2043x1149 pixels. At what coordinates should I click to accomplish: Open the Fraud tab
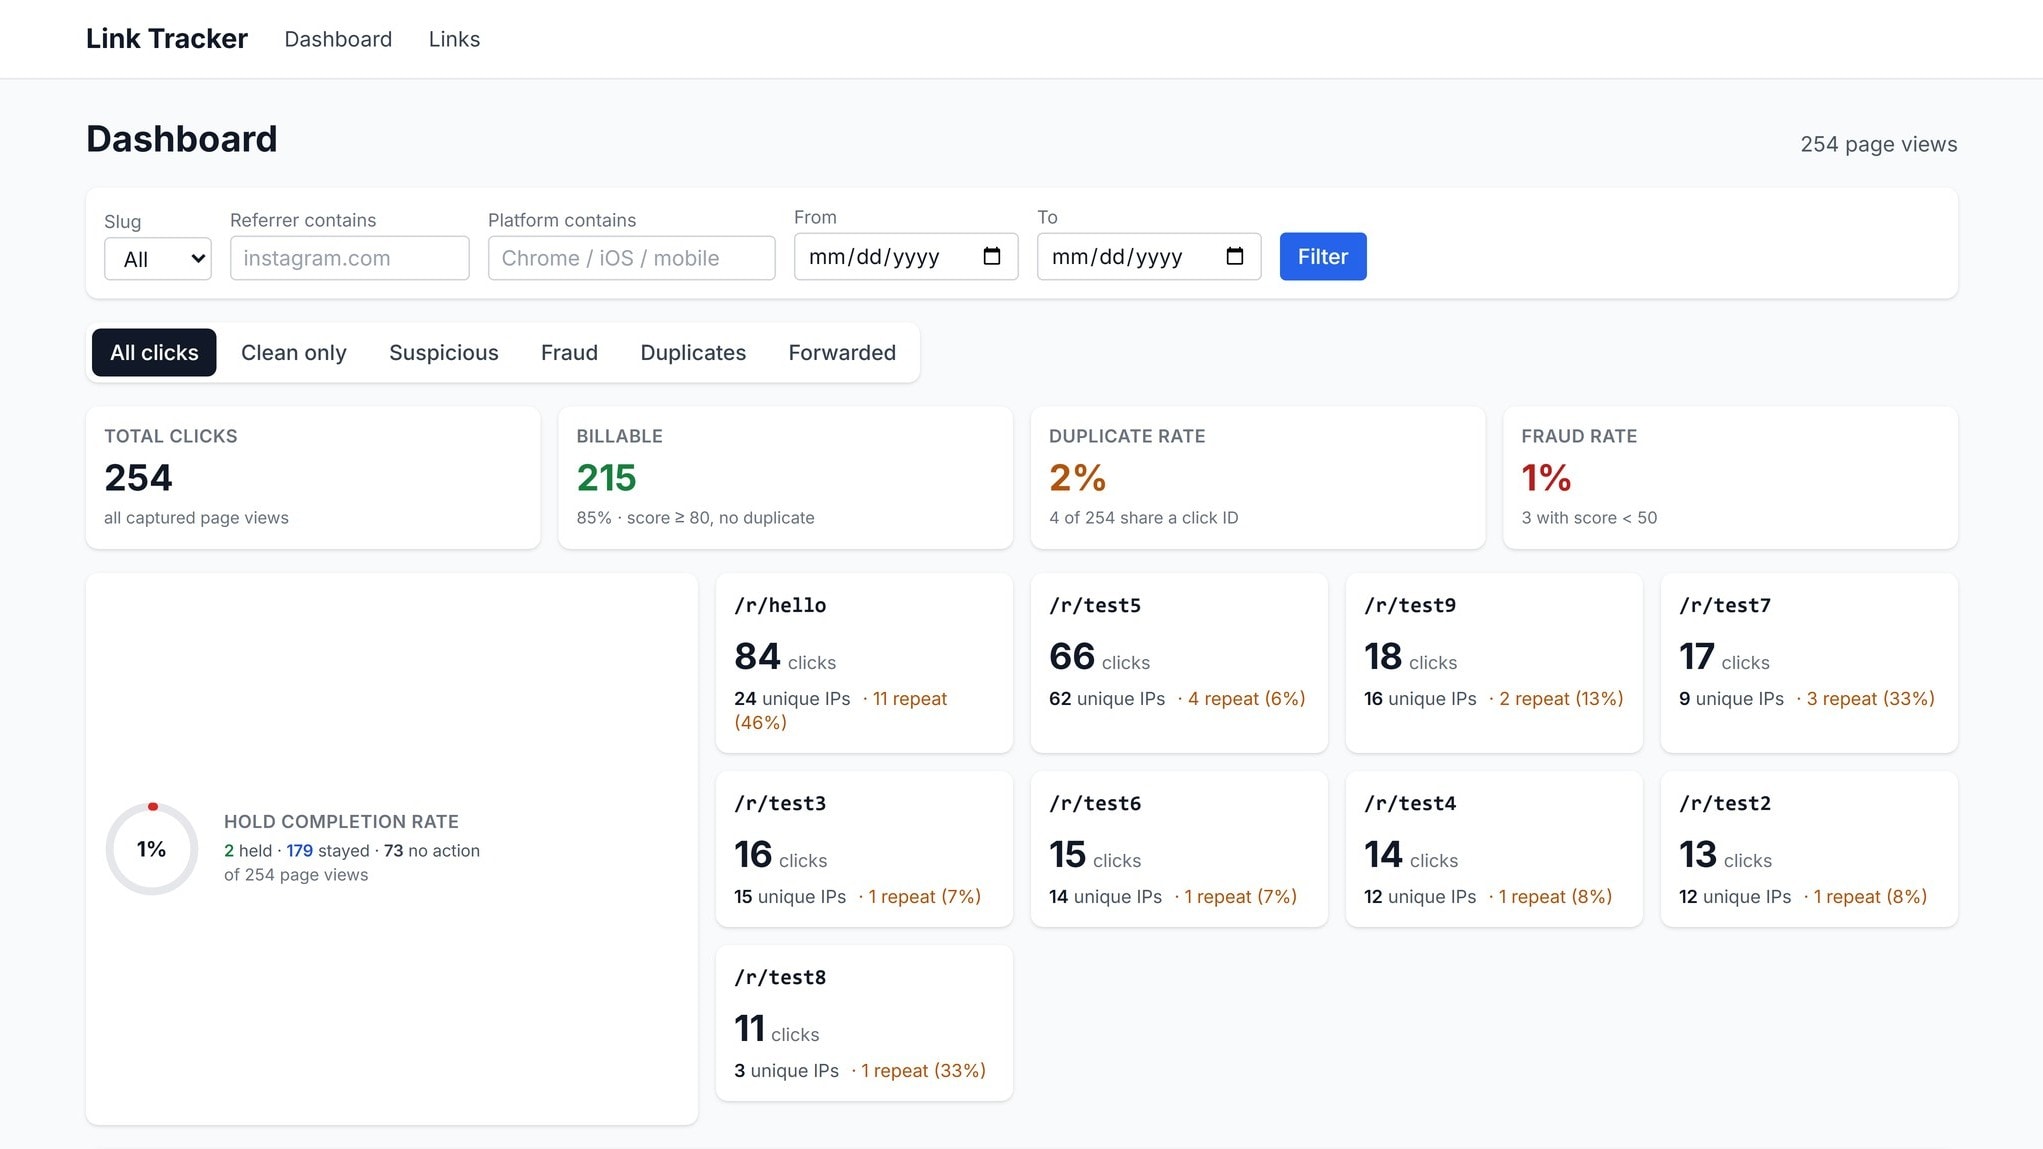[569, 353]
